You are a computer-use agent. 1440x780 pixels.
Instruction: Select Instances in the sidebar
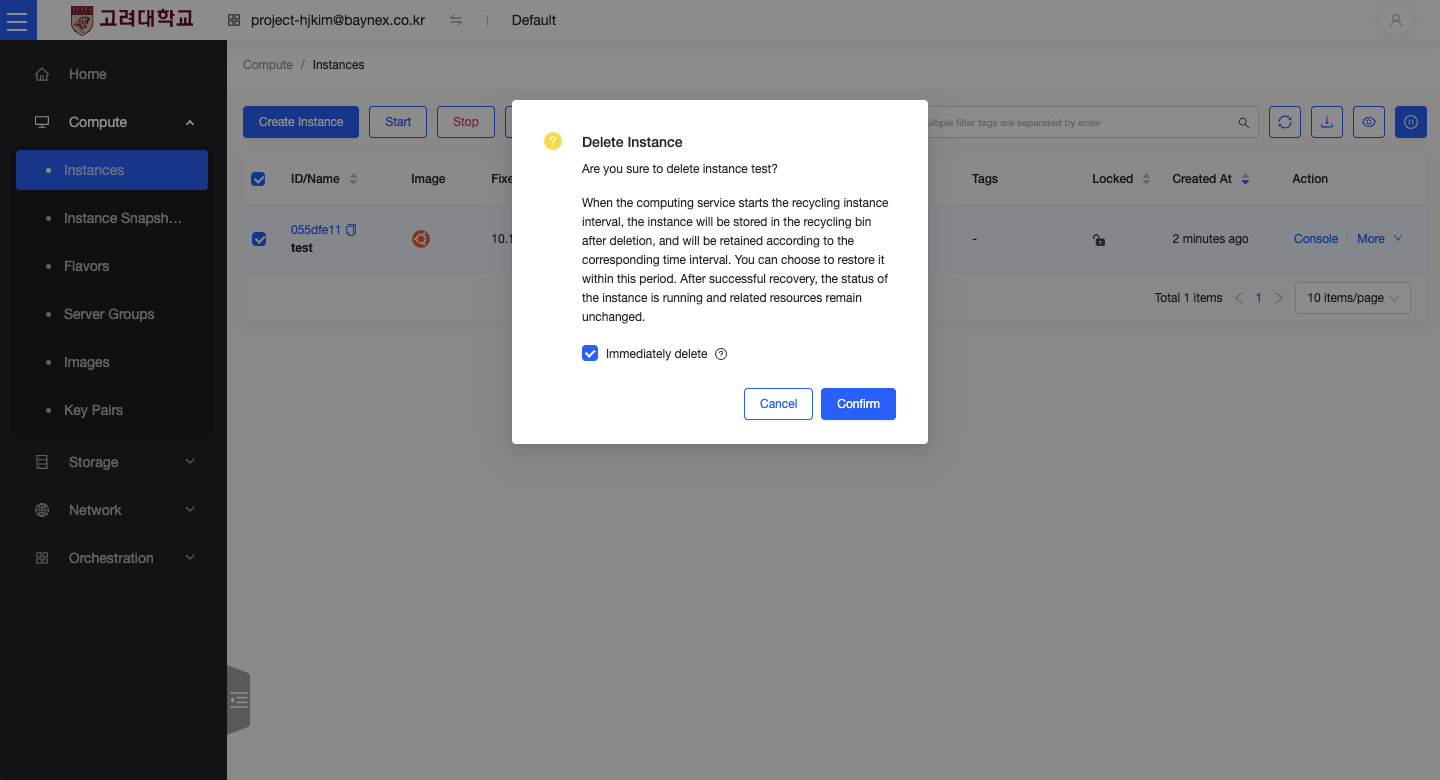point(112,170)
